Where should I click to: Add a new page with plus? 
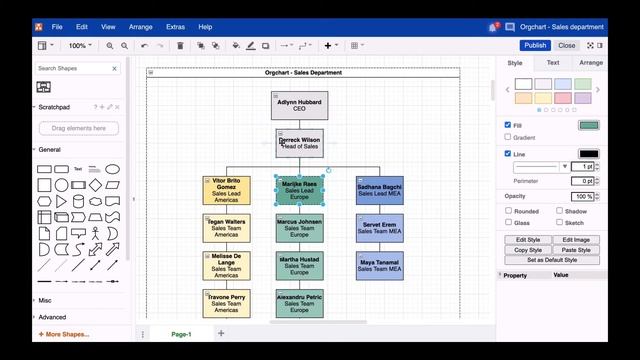221,333
